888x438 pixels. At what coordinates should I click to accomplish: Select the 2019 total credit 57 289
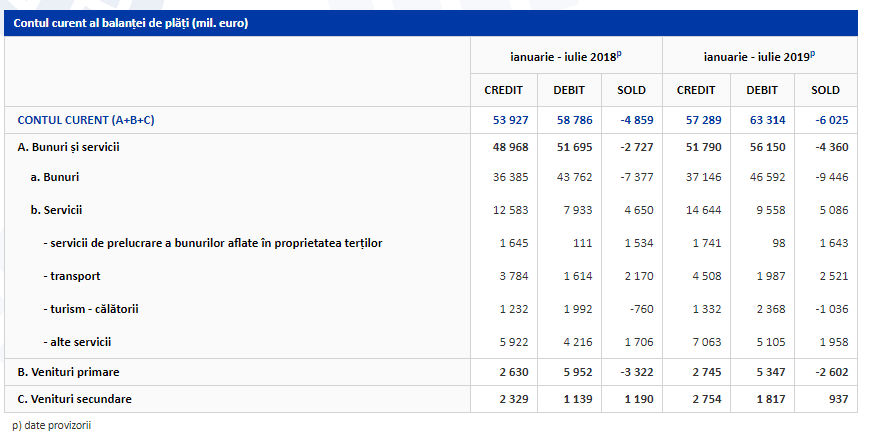click(x=703, y=120)
